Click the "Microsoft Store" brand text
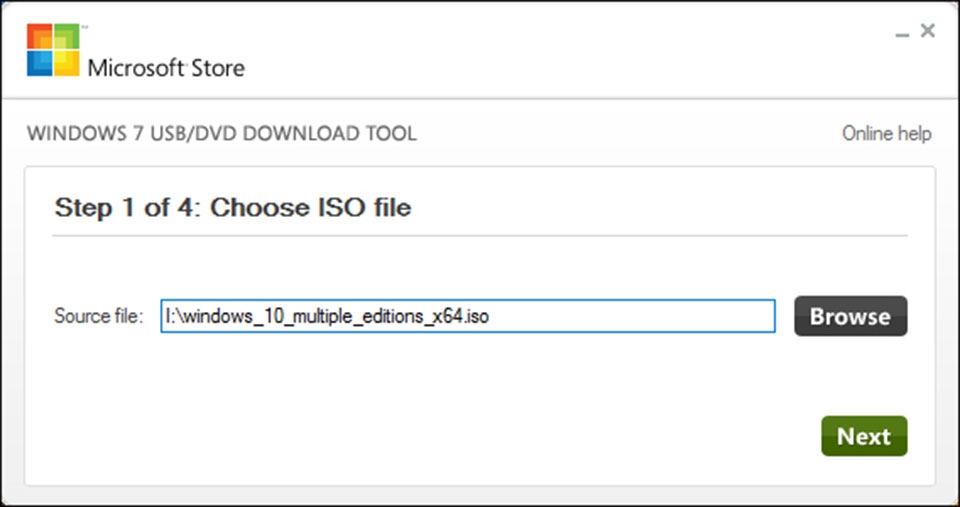The height and width of the screenshot is (507, 960). point(166,67)
